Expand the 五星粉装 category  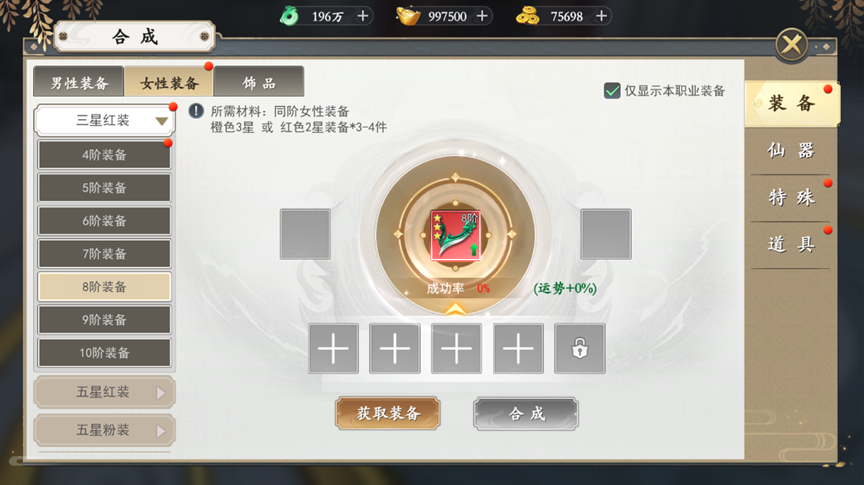(105, 430)
